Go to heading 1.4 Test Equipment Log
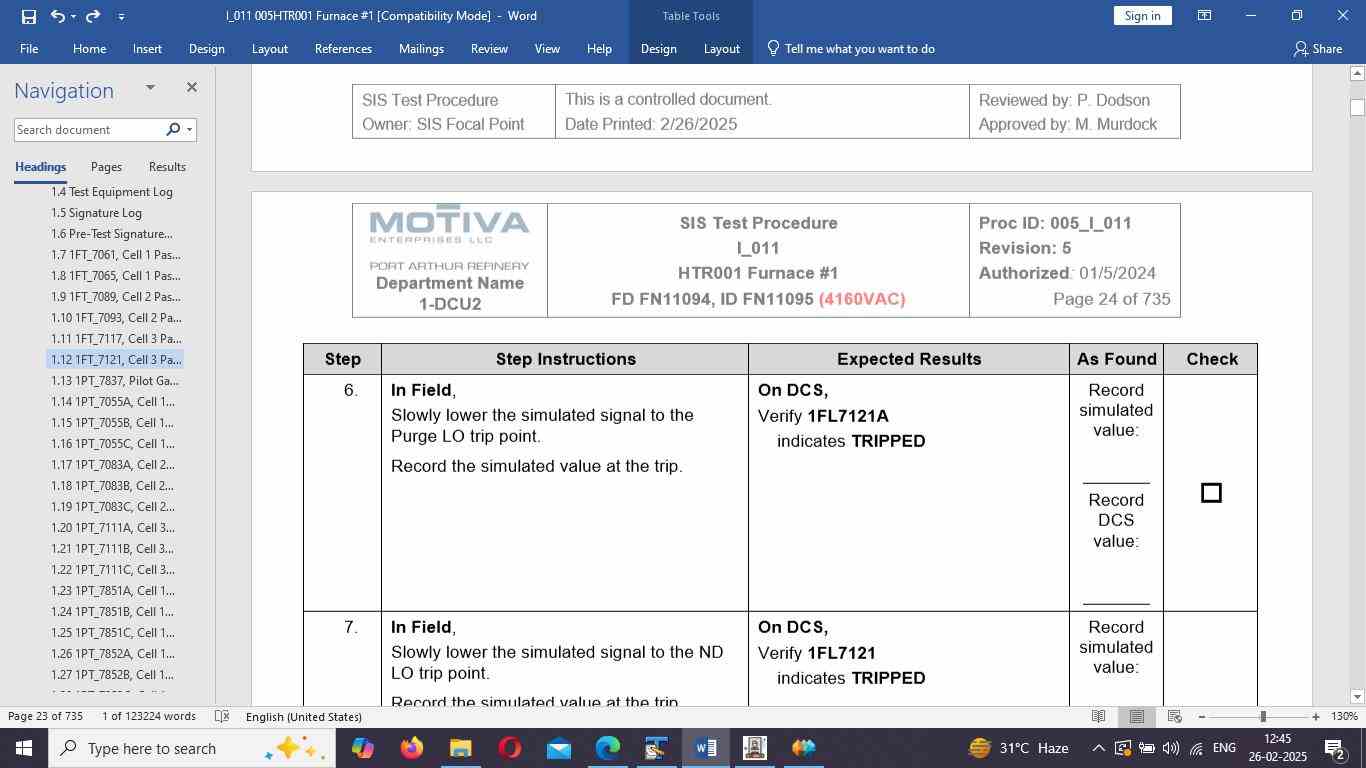 point(112,191)
